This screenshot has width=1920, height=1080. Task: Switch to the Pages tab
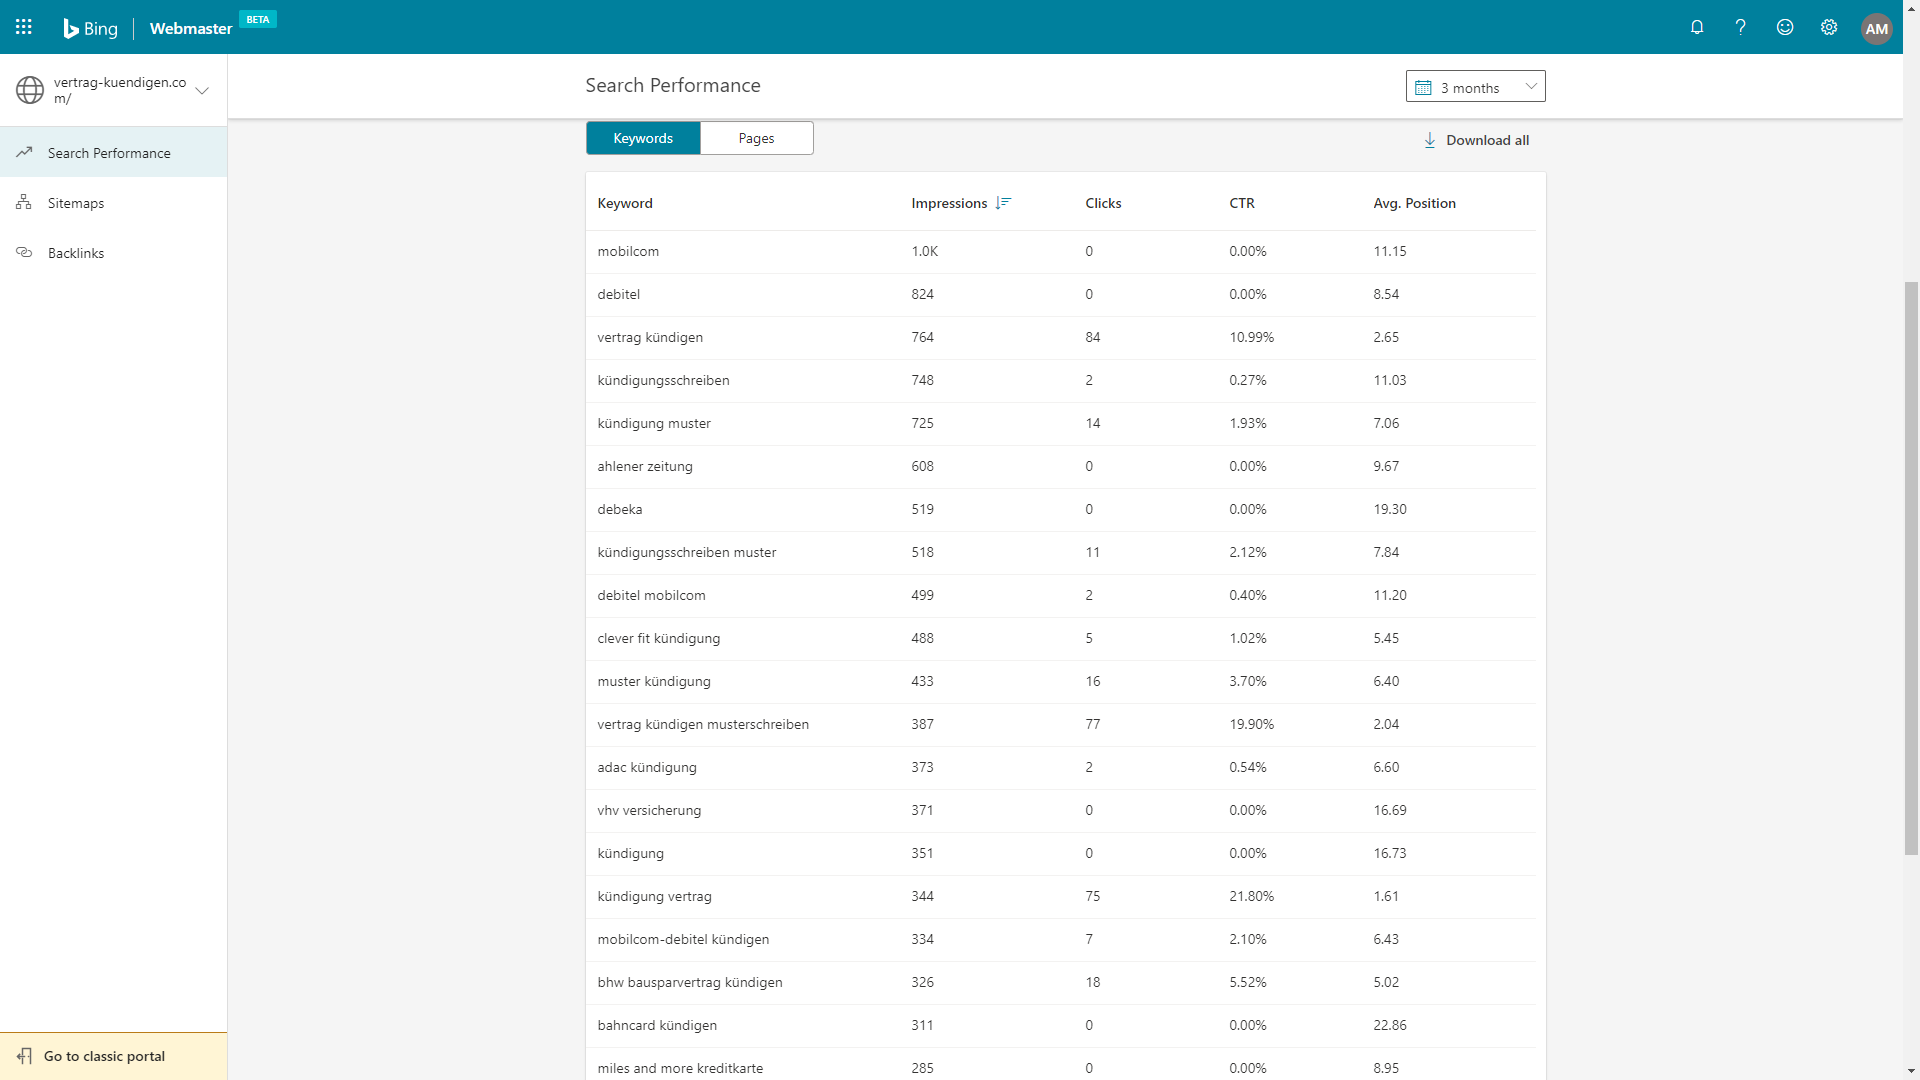[x=757, y=138]
